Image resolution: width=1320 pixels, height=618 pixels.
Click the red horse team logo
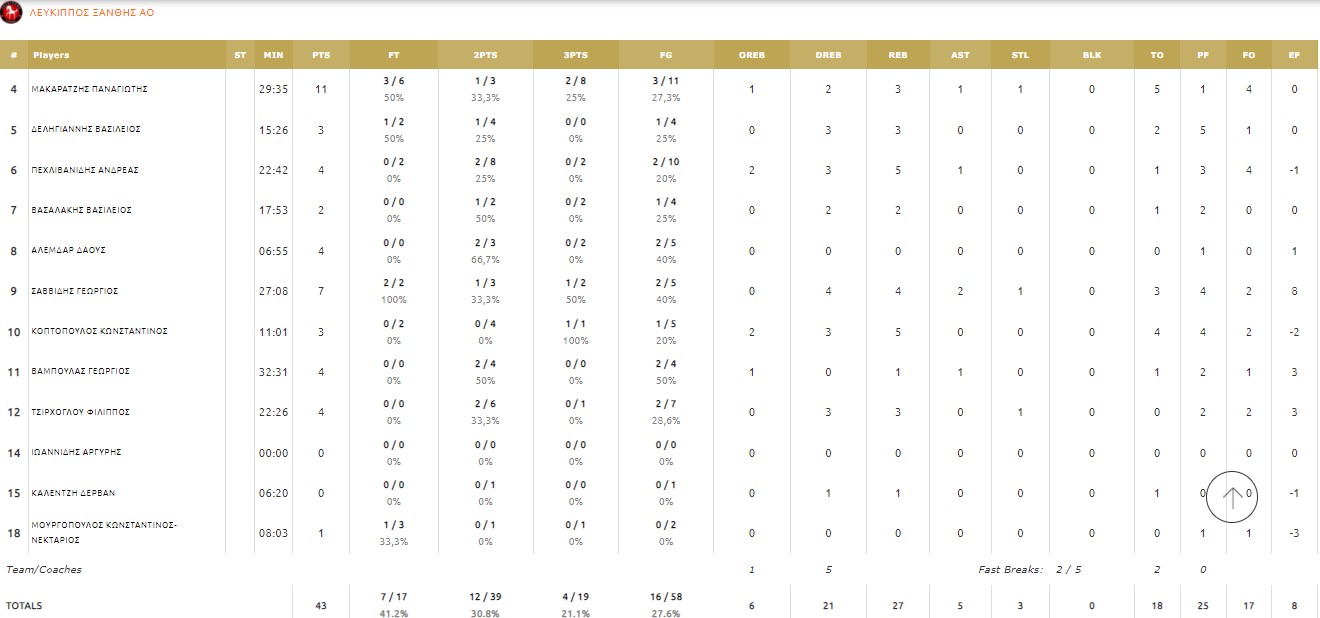tap(13, 13)
